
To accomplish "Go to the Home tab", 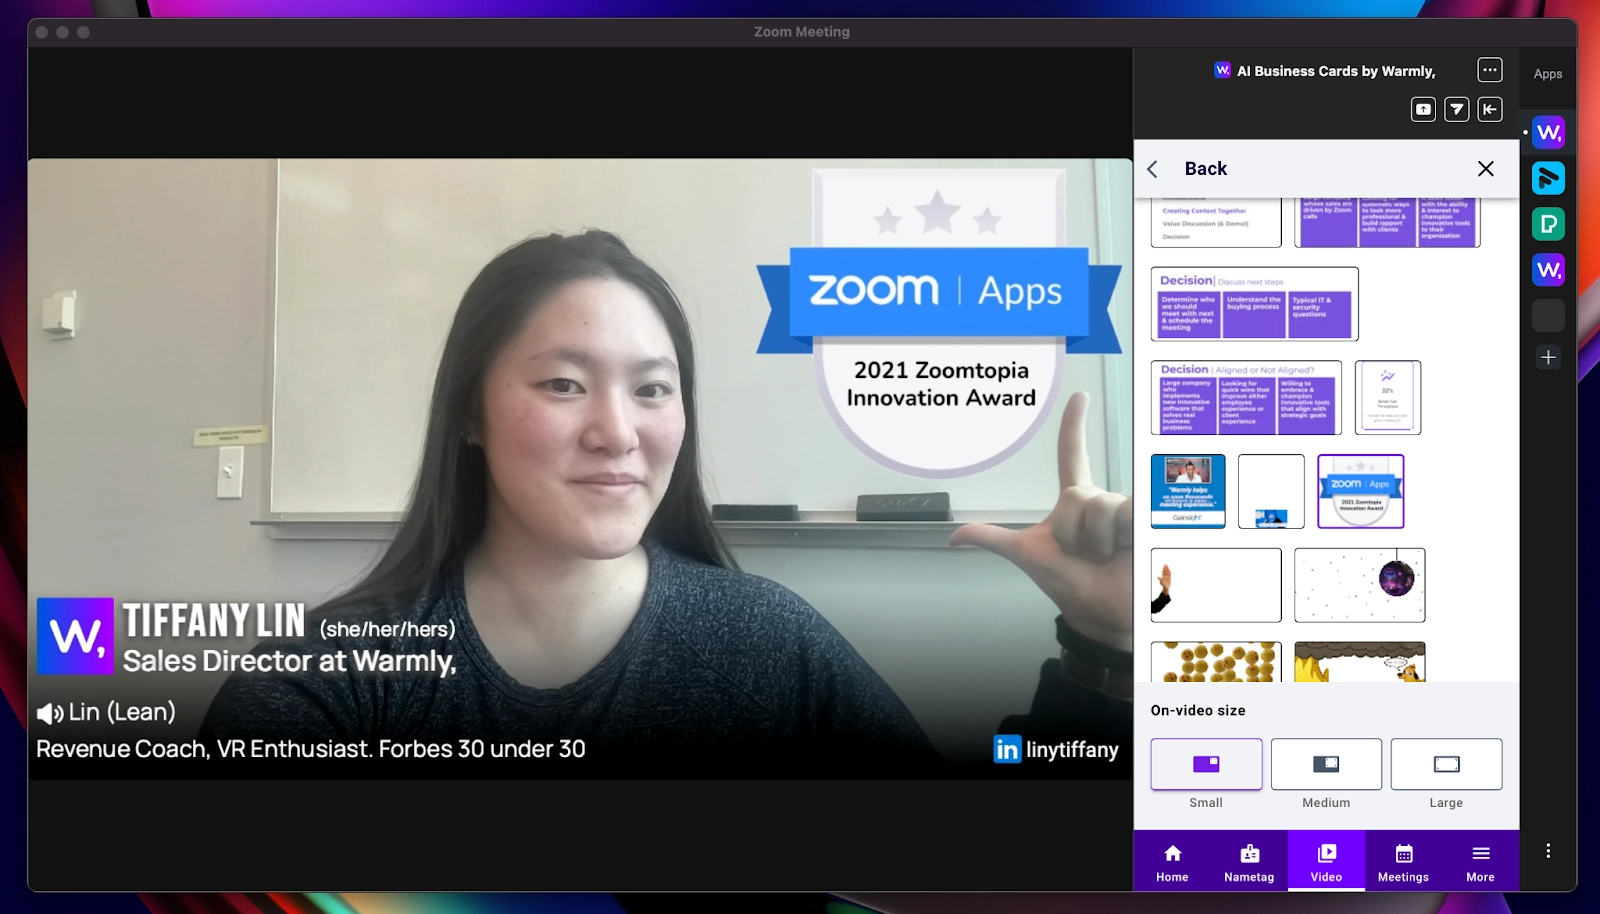I will [x=1172, y=862].
